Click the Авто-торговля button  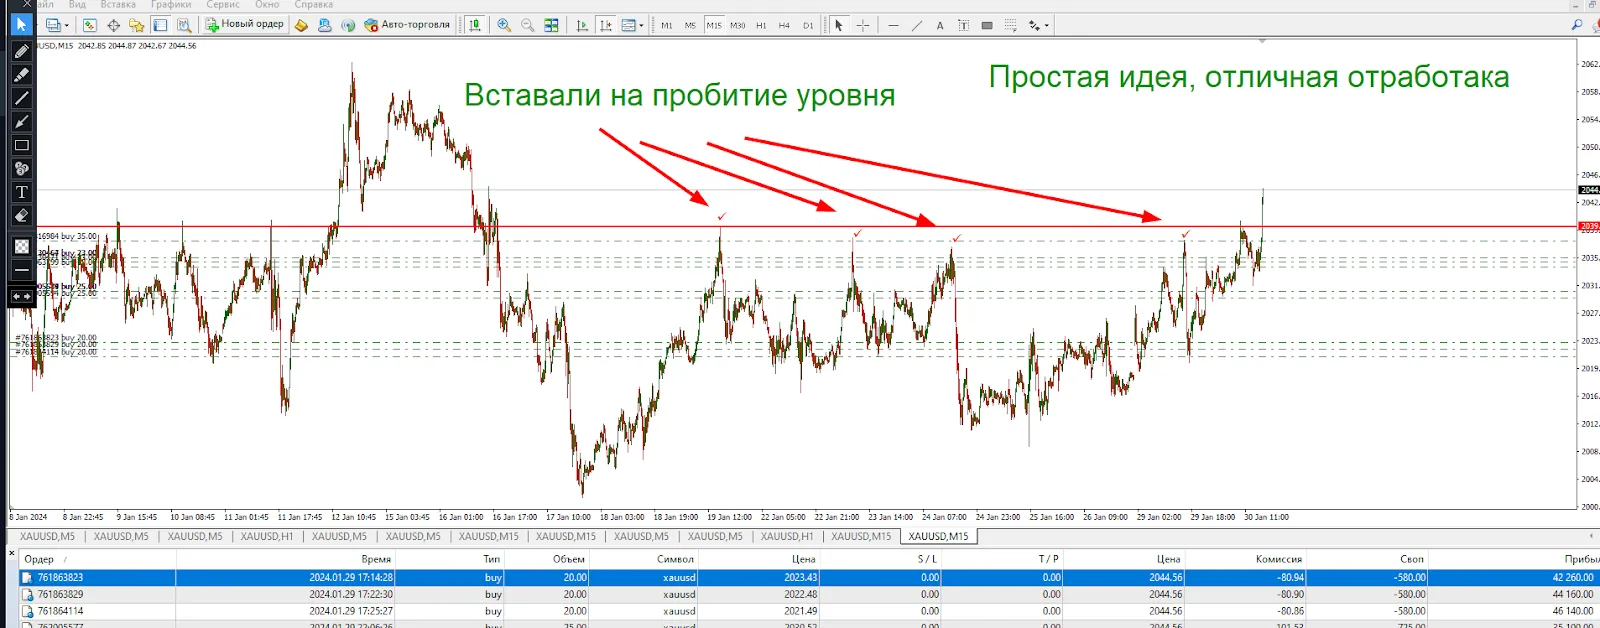tap(407, 24)
